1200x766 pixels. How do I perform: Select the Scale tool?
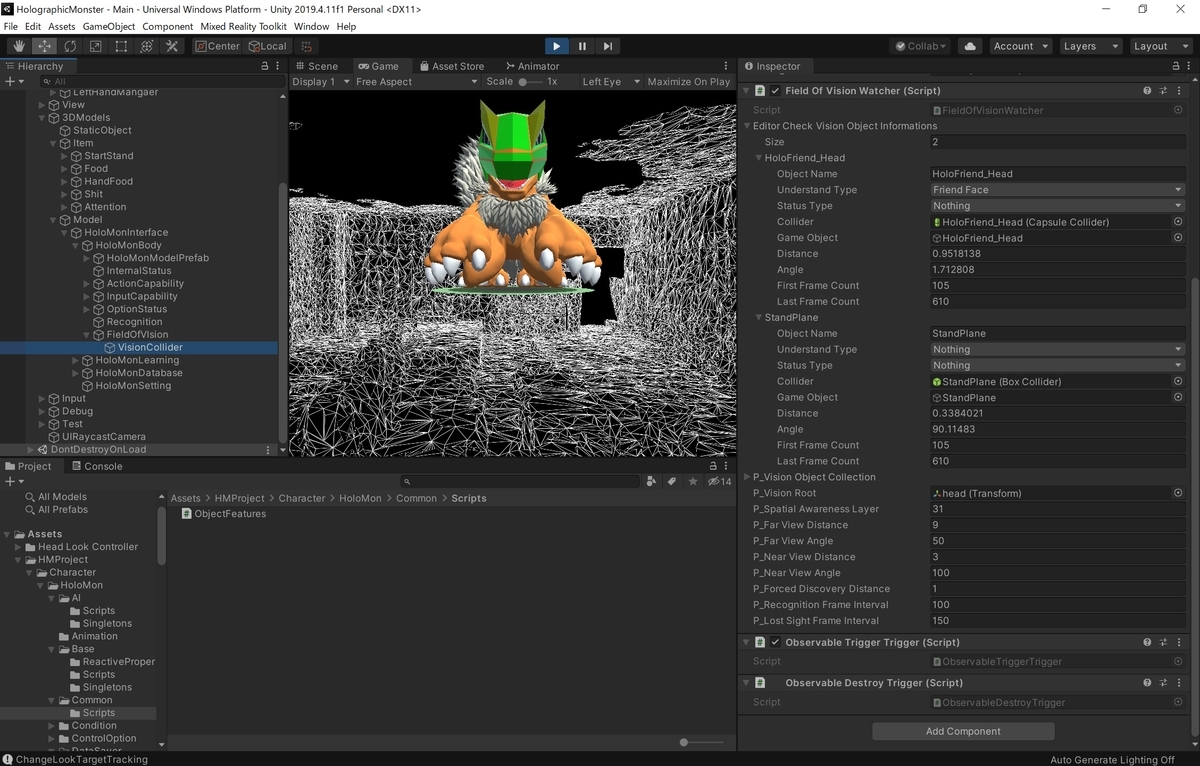coord(96,46)
